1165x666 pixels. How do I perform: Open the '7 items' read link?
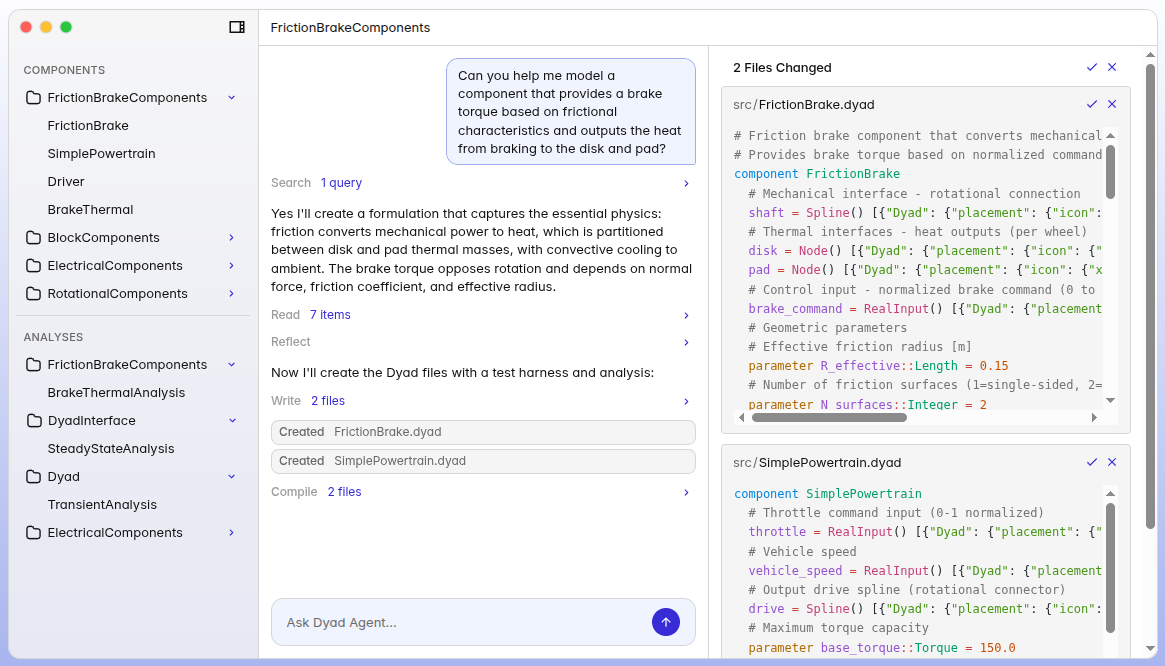330,315
